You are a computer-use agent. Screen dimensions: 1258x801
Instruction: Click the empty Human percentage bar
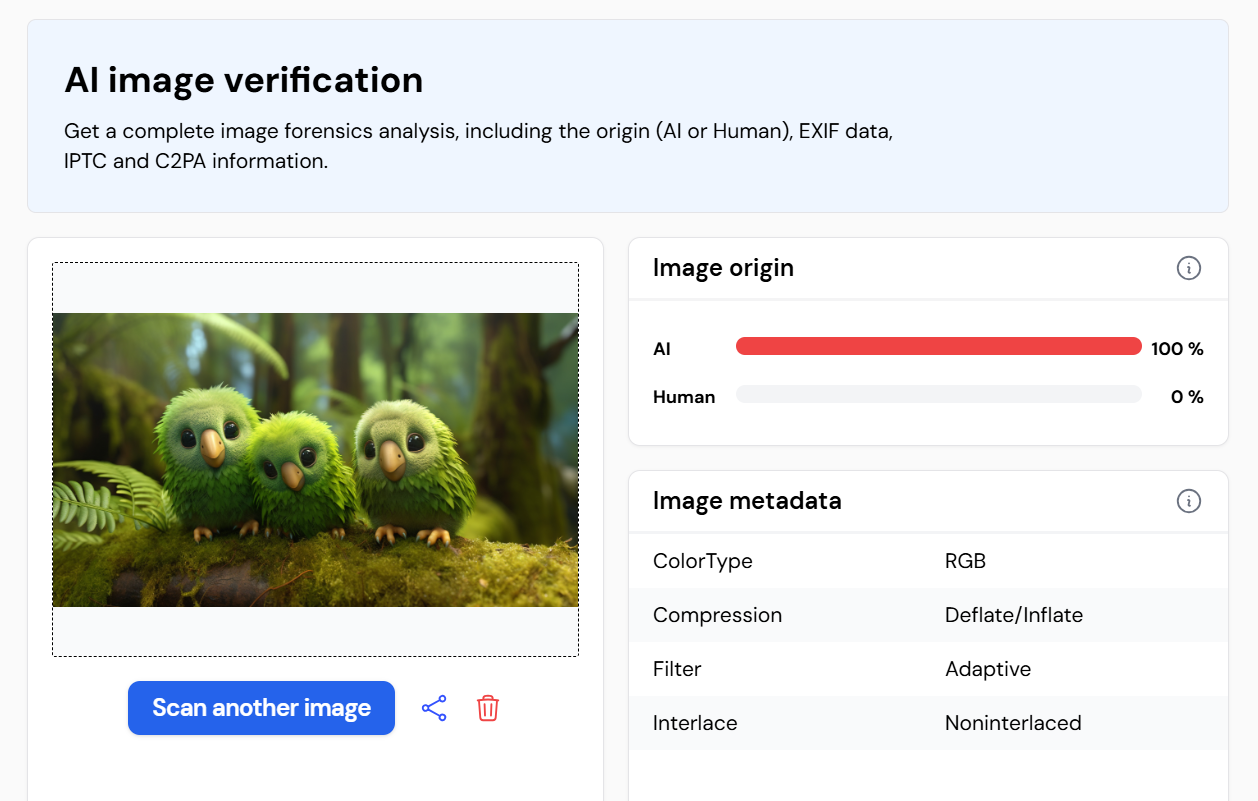click(x=938, y=395)
